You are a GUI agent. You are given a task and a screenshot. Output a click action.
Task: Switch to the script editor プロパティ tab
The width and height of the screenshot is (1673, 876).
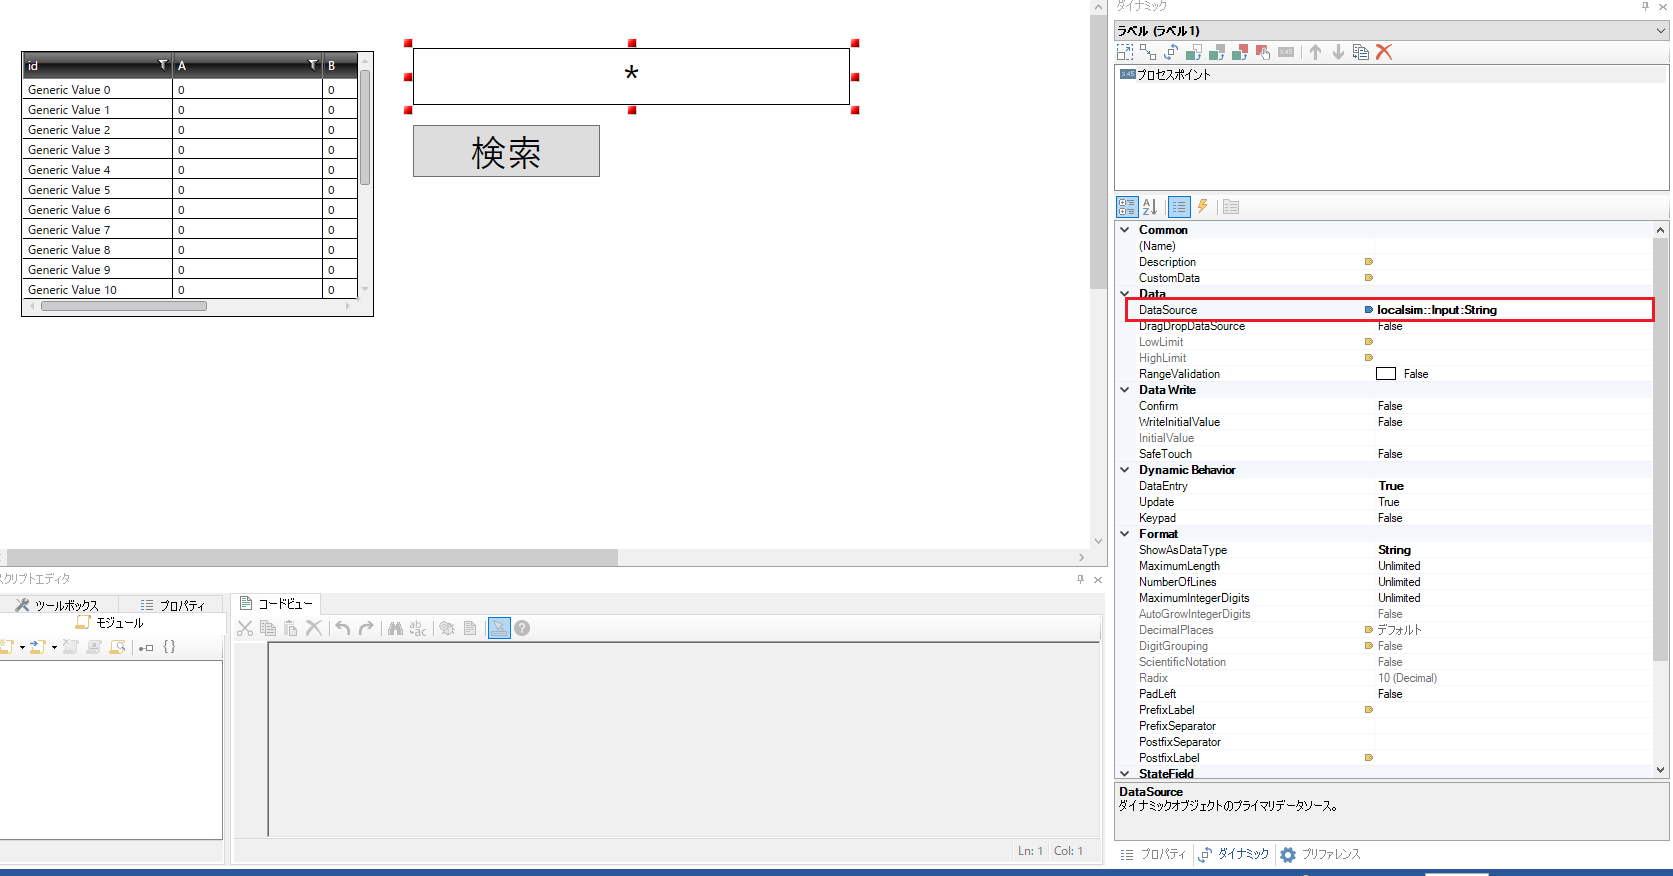click(172, 605)
